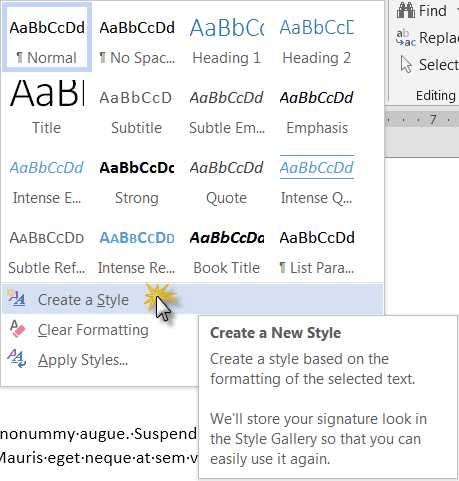
Task: Apply the Intense Quote style
Action: (317, 178)
